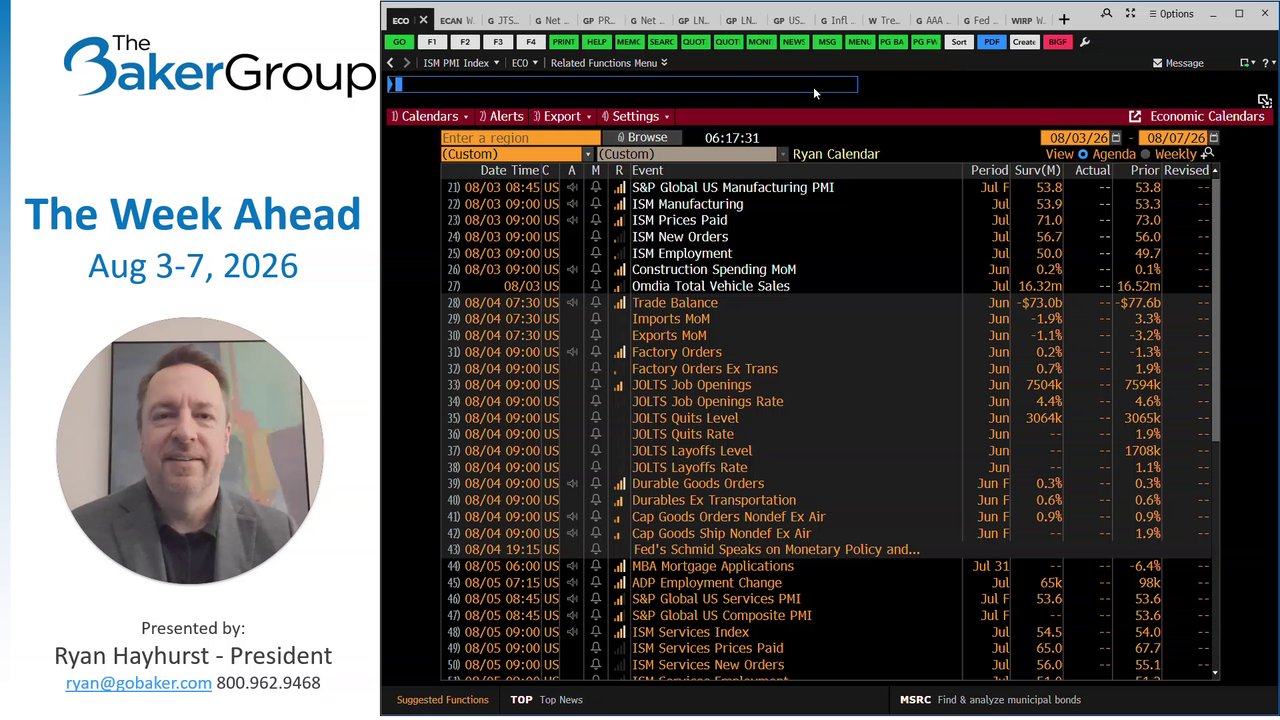Open start date 08/03/26 calendar picker icon

click(1116, 138)
